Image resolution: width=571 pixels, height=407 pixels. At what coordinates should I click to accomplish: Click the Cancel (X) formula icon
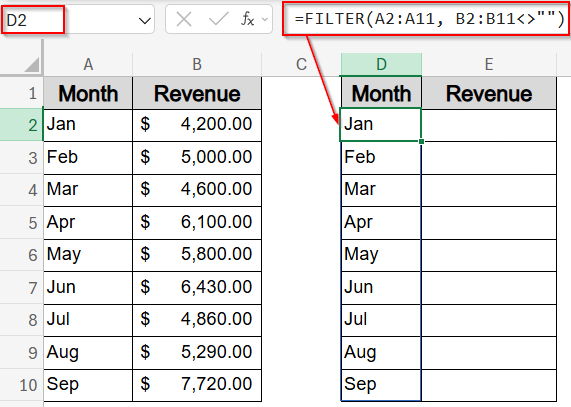coord(184,19)
